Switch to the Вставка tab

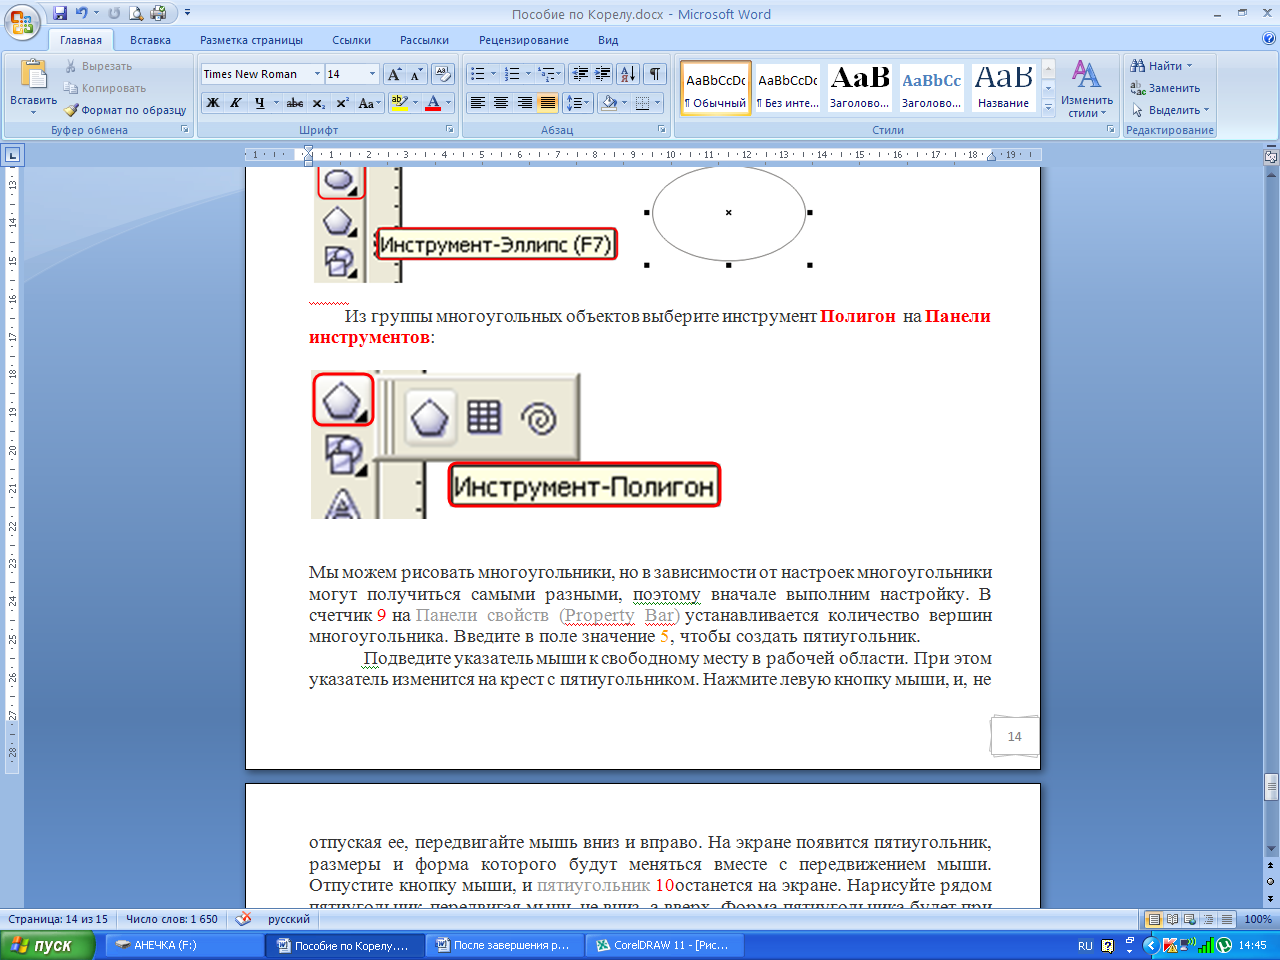pos(150,40)
